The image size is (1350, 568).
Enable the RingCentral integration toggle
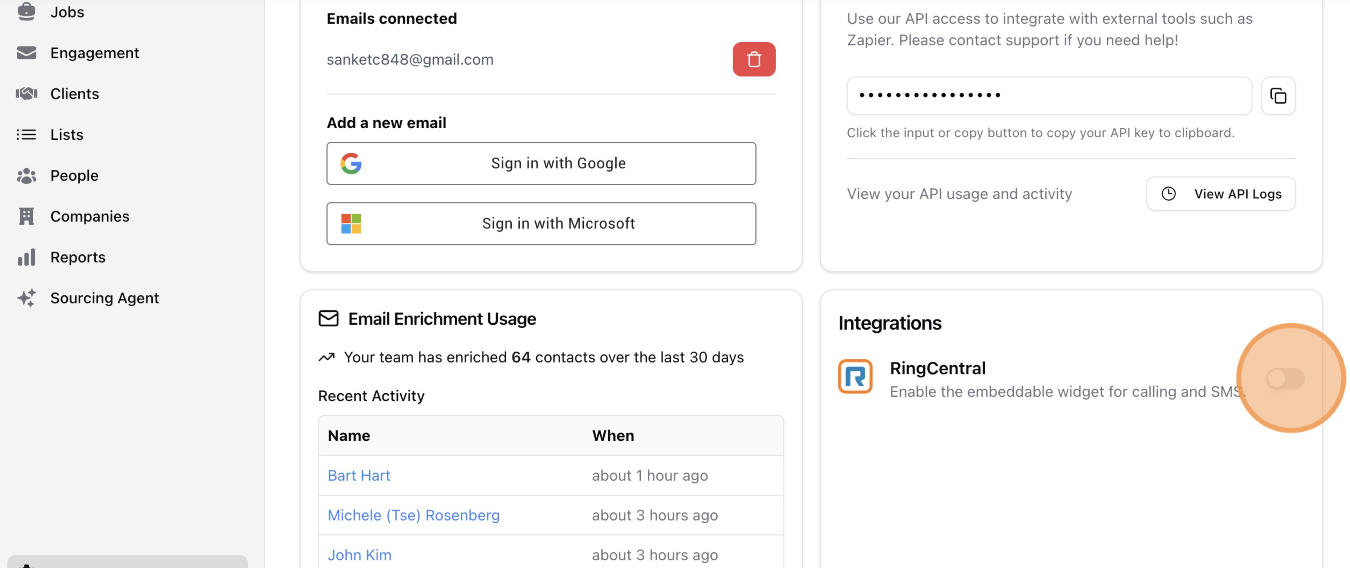1285,378
